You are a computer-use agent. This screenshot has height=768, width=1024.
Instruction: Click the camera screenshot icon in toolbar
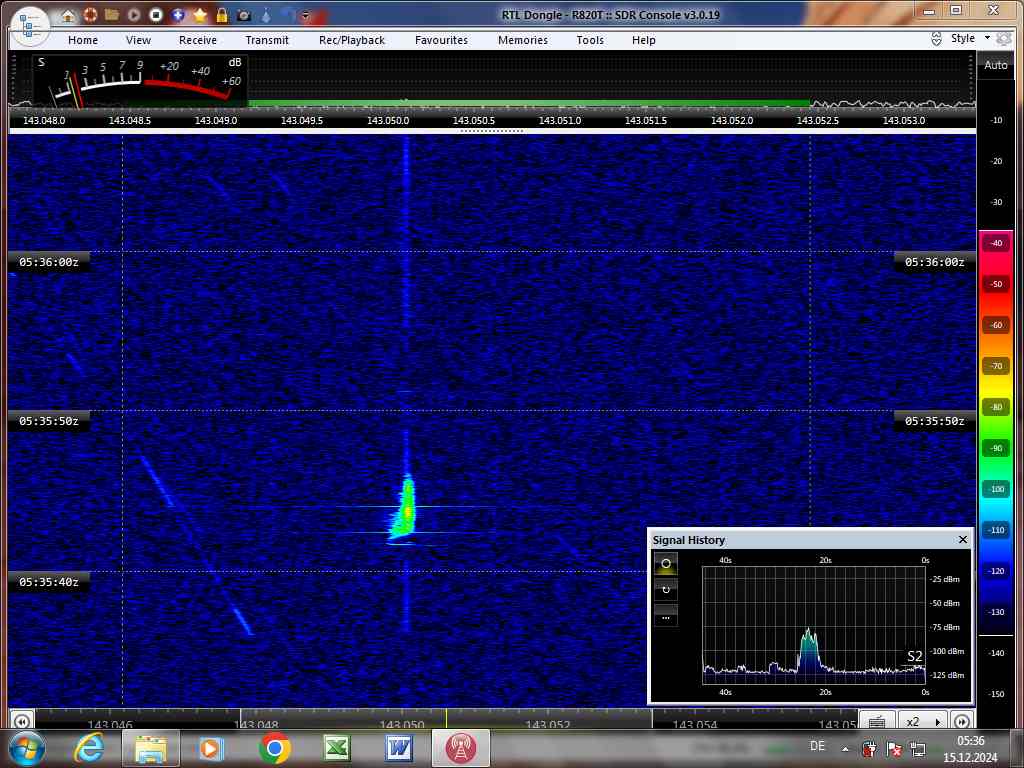(244, 15)
